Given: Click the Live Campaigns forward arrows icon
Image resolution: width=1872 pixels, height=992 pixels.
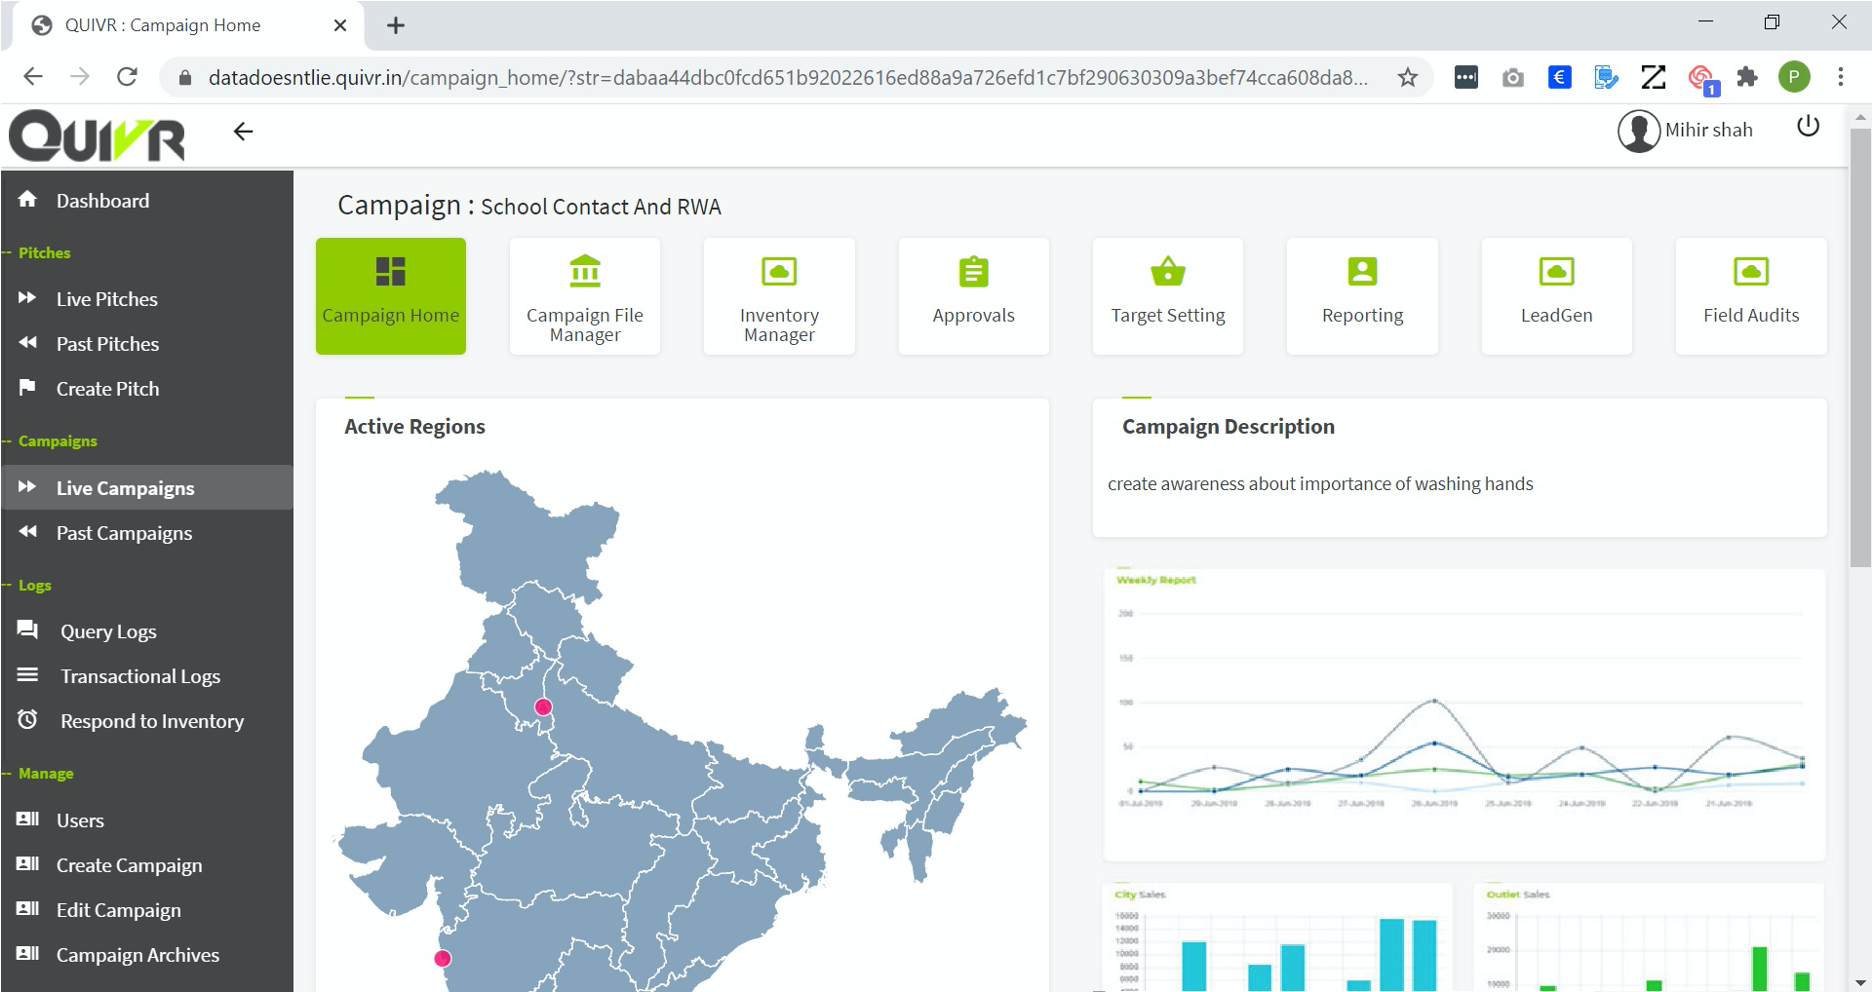Looking at the screenshot, I should 27,486.
